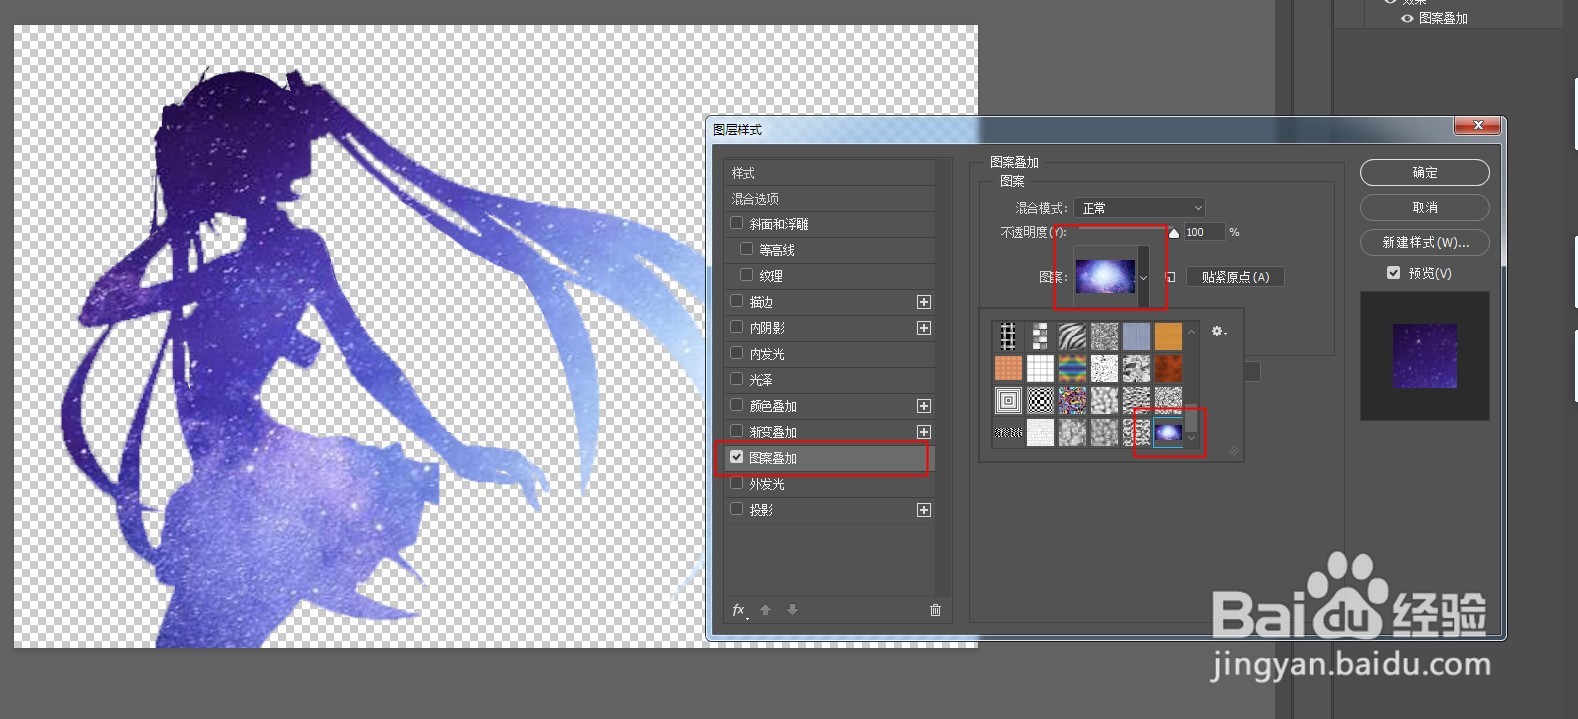
Task: Select the warped checkerboard pattern swatch
Action: tap(1040, 401)
